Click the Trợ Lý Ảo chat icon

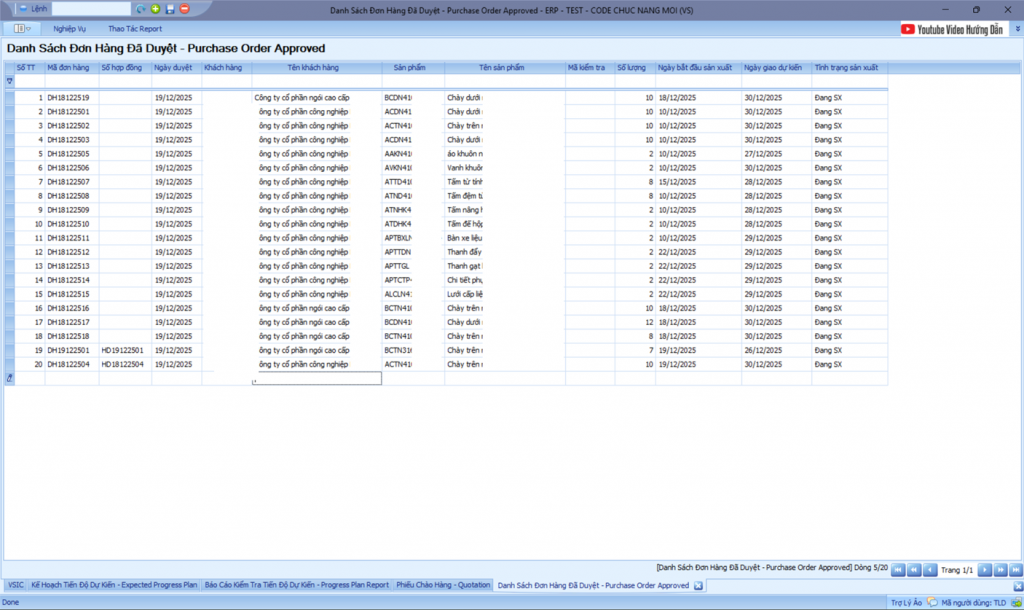point(932,603)
